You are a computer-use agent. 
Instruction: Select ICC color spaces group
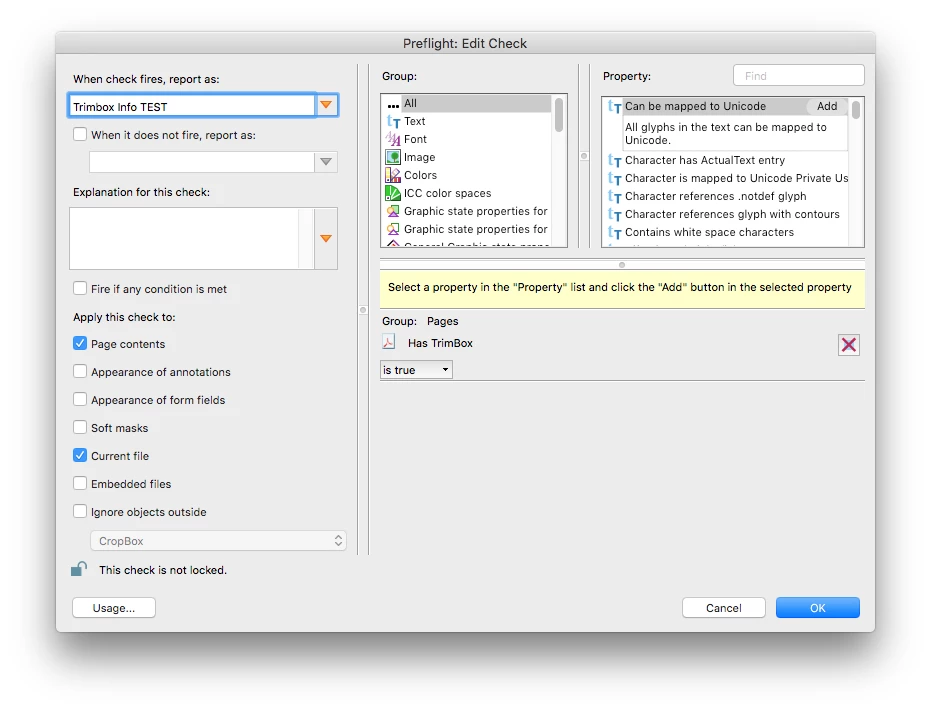468,193
